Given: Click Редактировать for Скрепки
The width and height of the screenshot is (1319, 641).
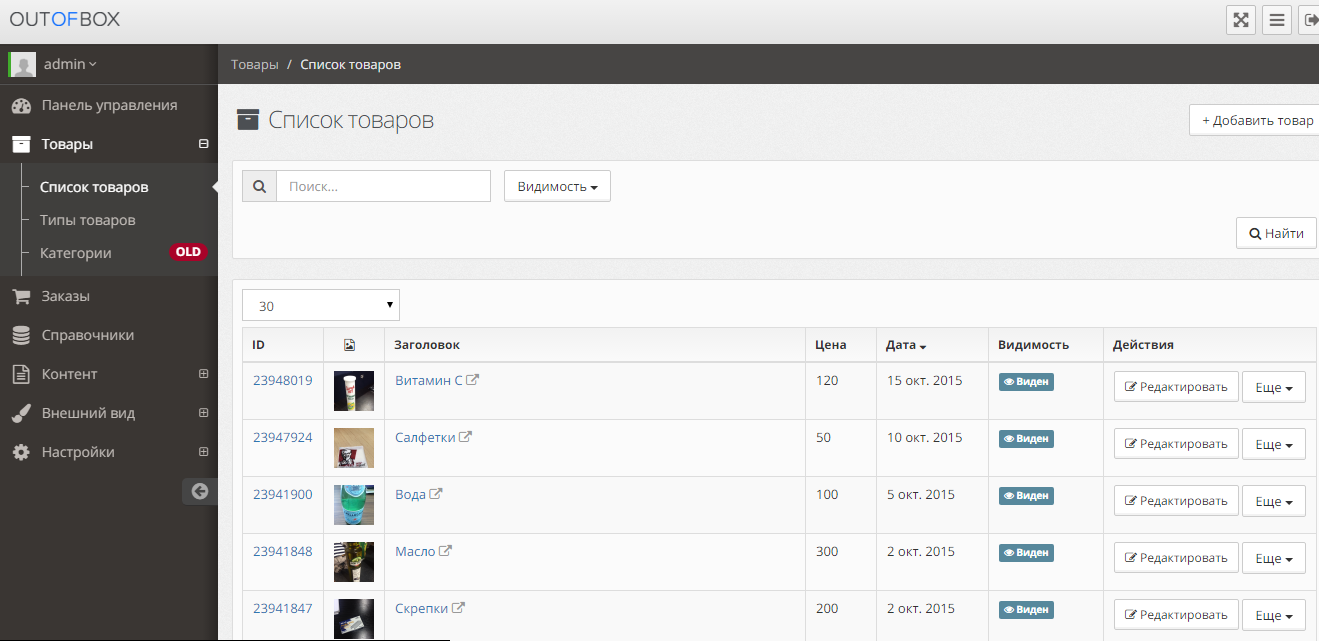Looking at the screenshot, I should coord(1176,613).
